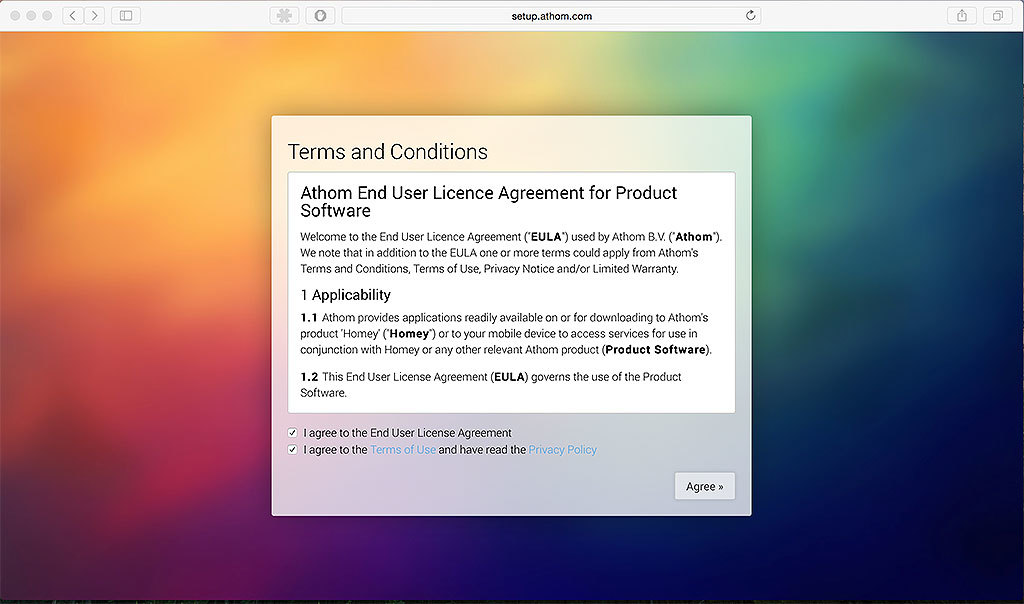Click the "1 Applicability" section heading
Screen dimensions: 1024x604
coord(345,294)
